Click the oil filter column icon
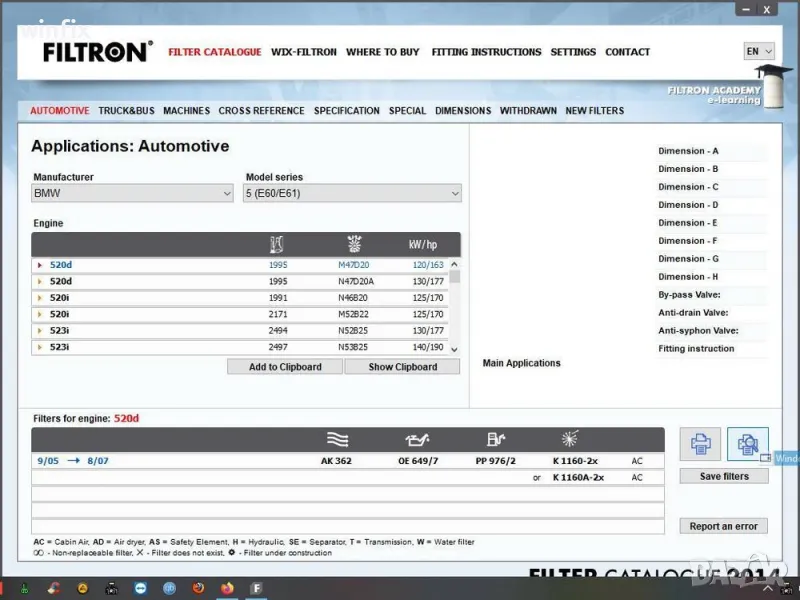 (416, 439)
